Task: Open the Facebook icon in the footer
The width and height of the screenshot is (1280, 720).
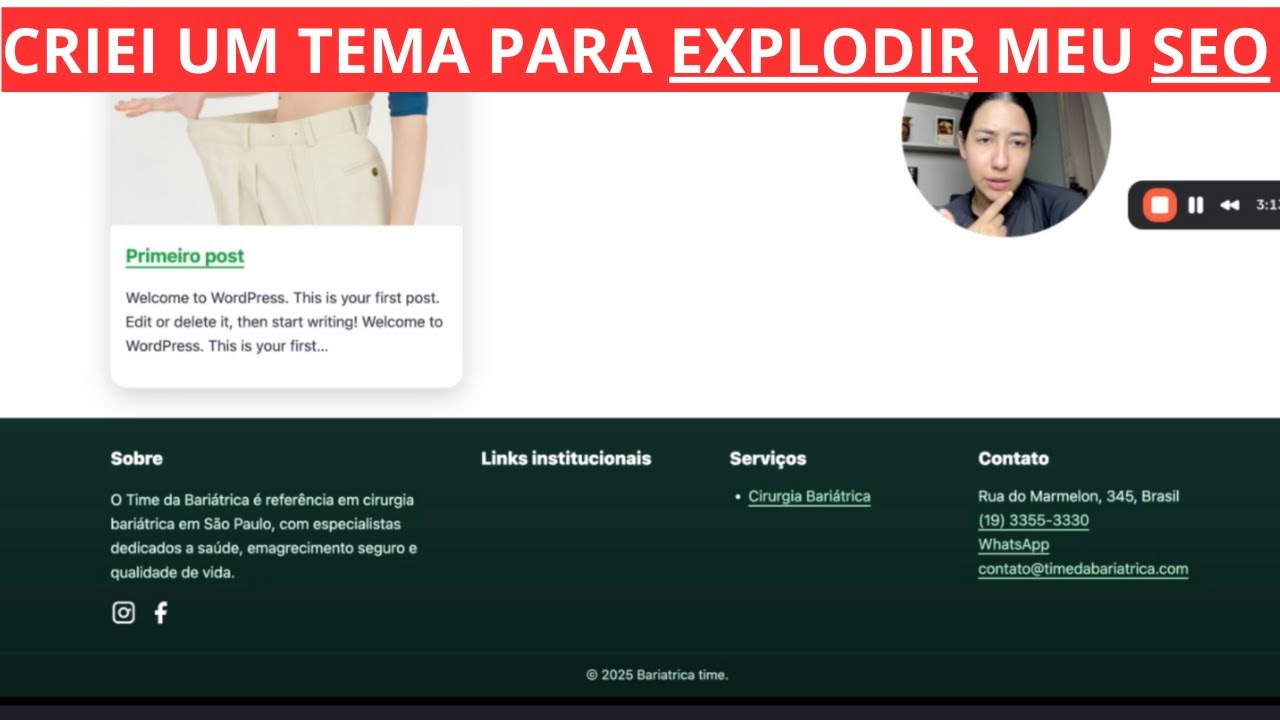Action: point(161,613)
